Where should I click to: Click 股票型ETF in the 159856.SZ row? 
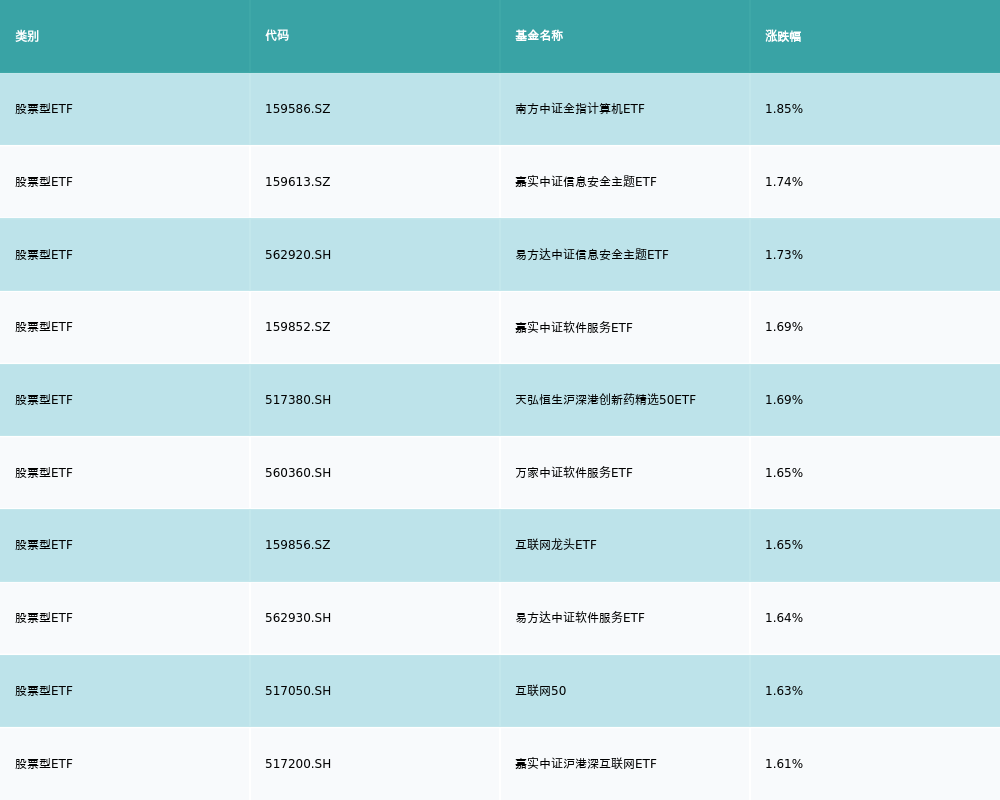pos(44,545)
